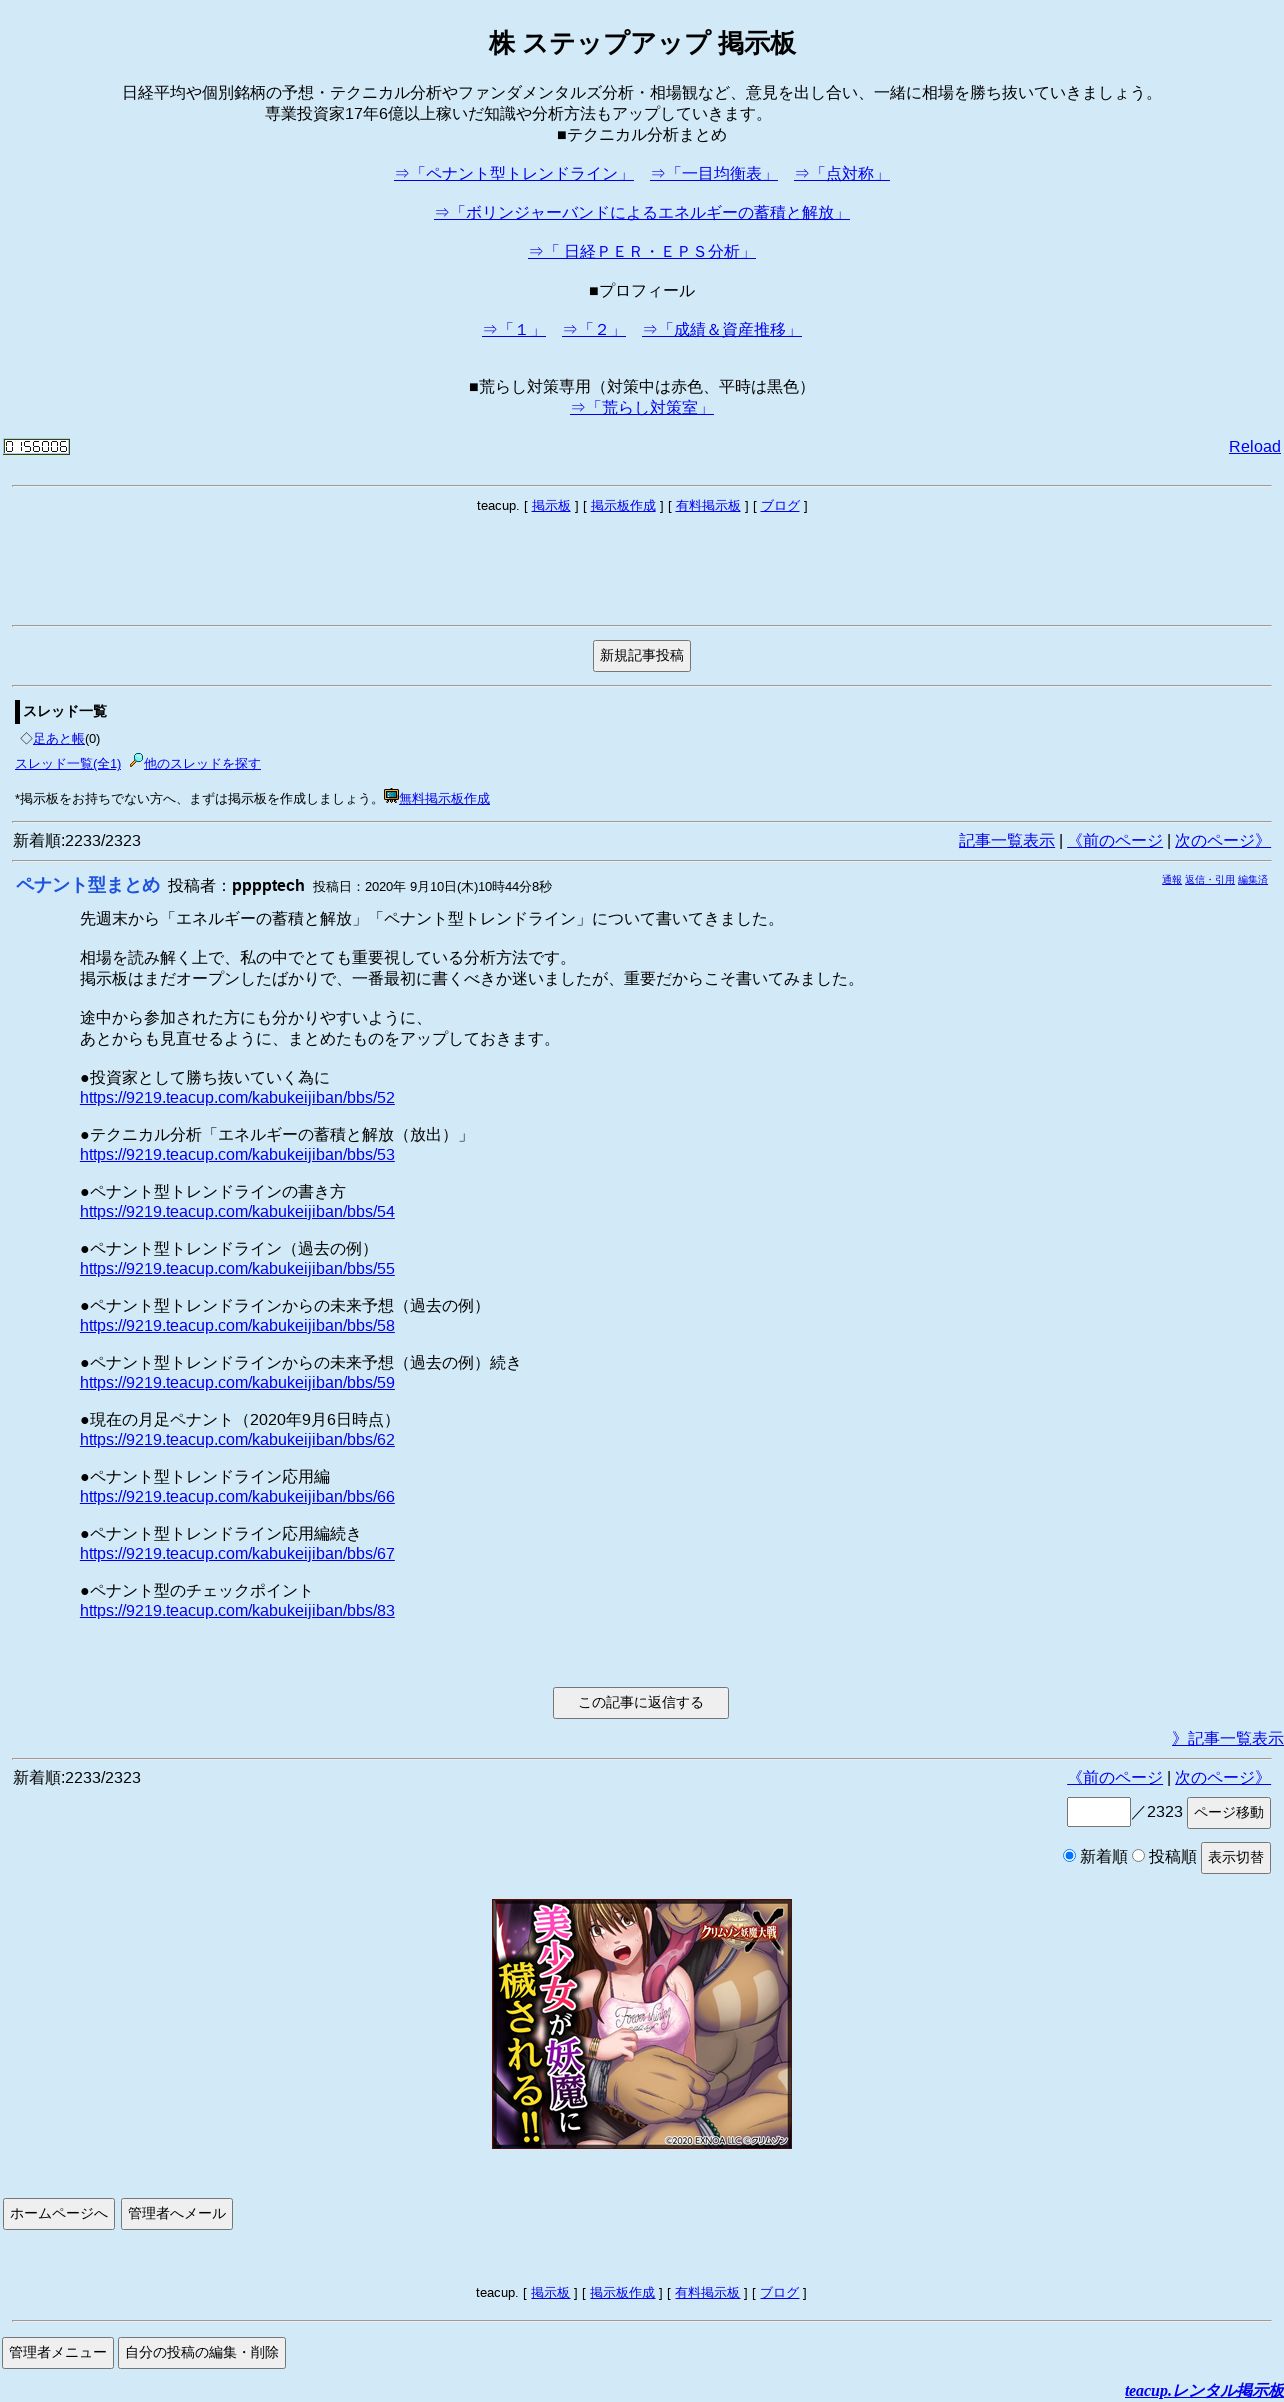Click the visitor counter image
This screenshot has height=2402, width=1284.
pos(37,447)
